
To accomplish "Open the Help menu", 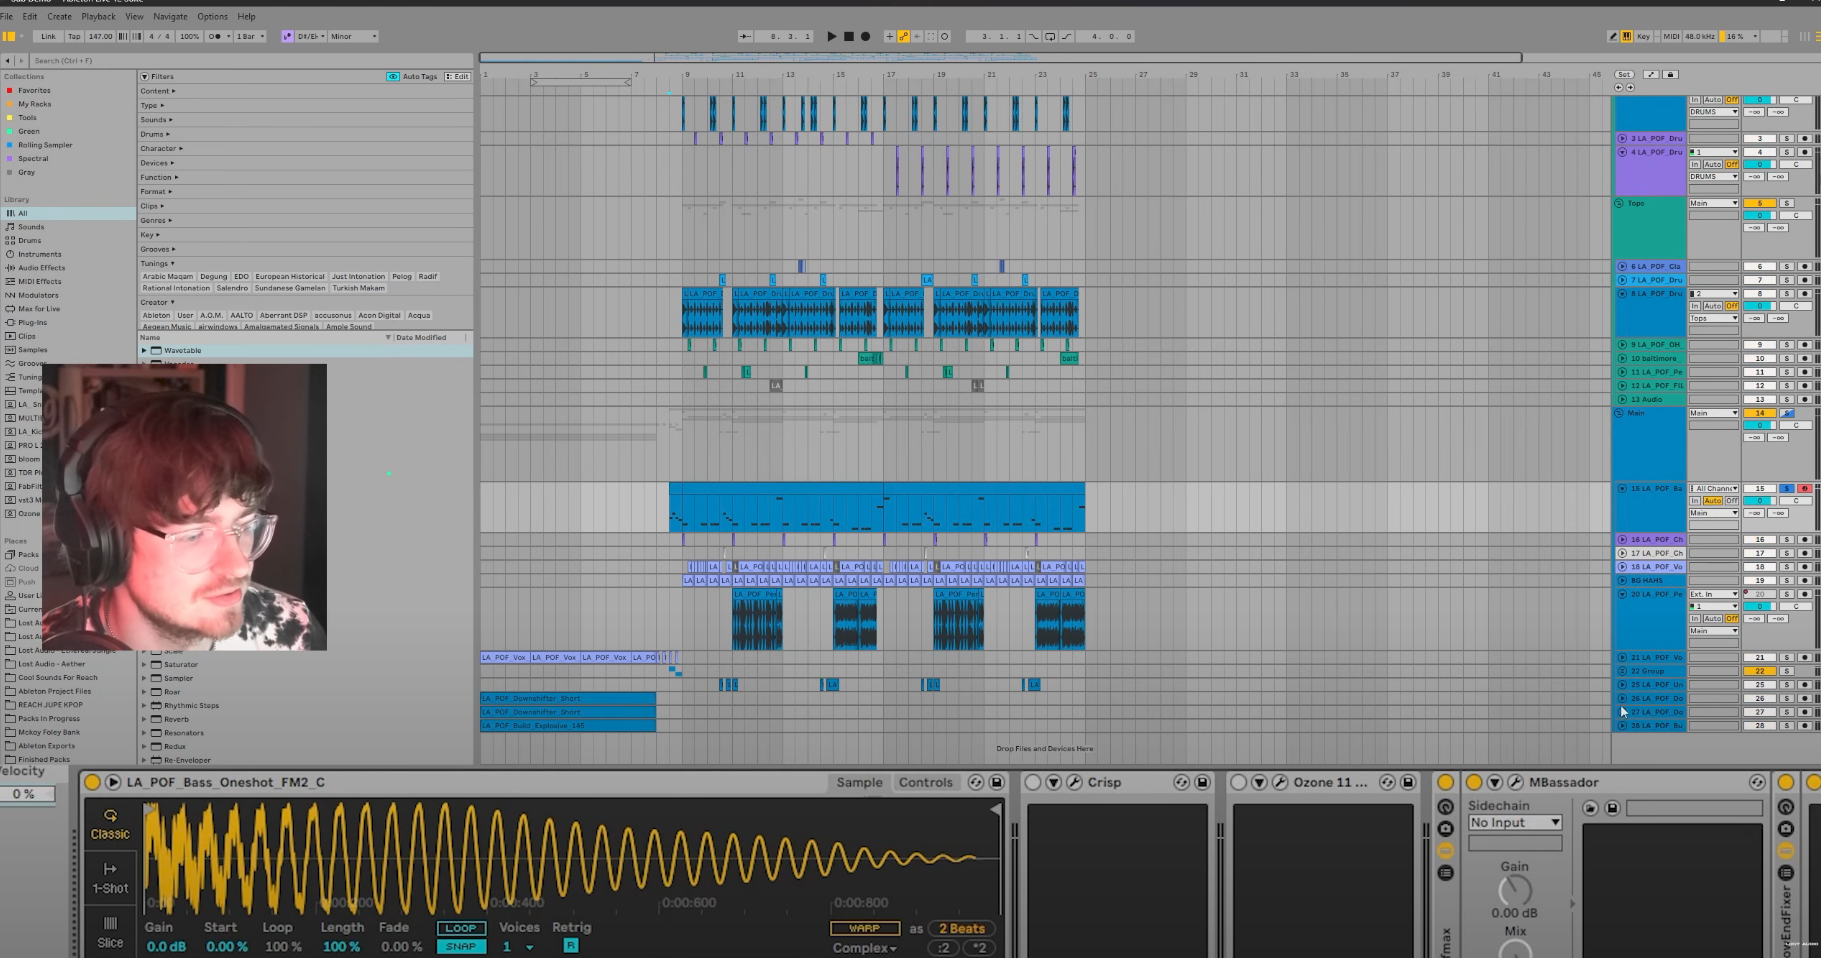I will 246,16.
